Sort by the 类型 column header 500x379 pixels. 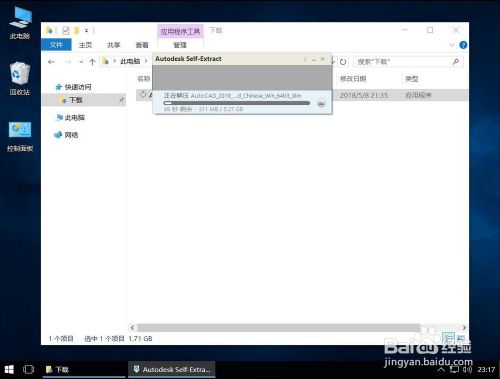click(412, 79)
